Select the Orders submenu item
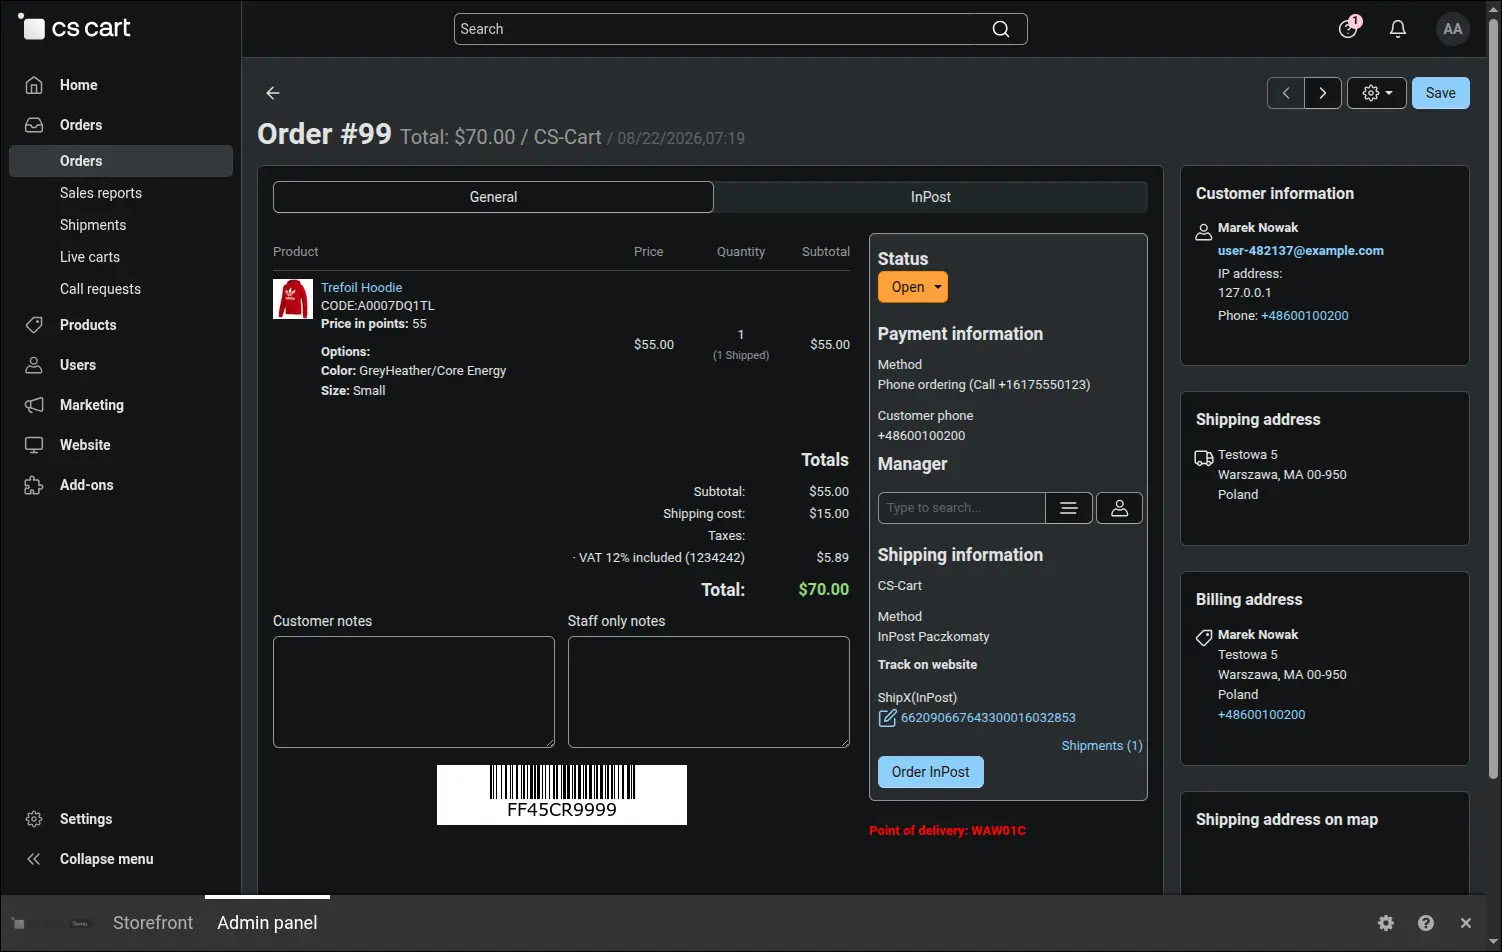 [x=121, y=161]
